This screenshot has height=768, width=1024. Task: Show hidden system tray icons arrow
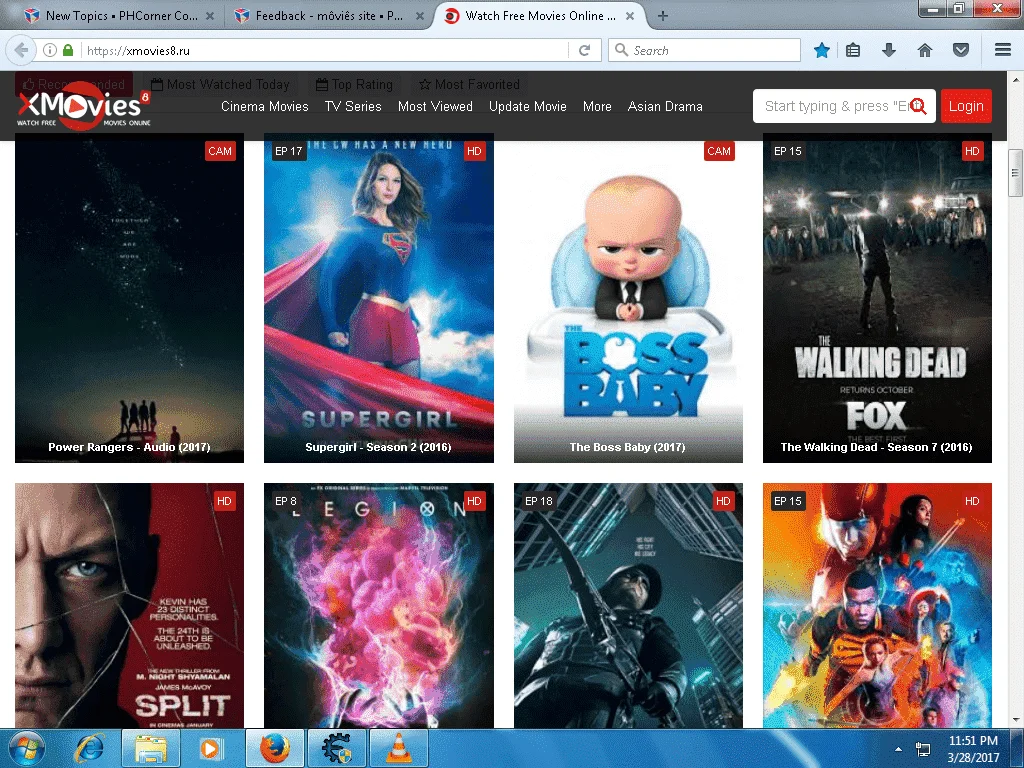[x=899, y=749]
